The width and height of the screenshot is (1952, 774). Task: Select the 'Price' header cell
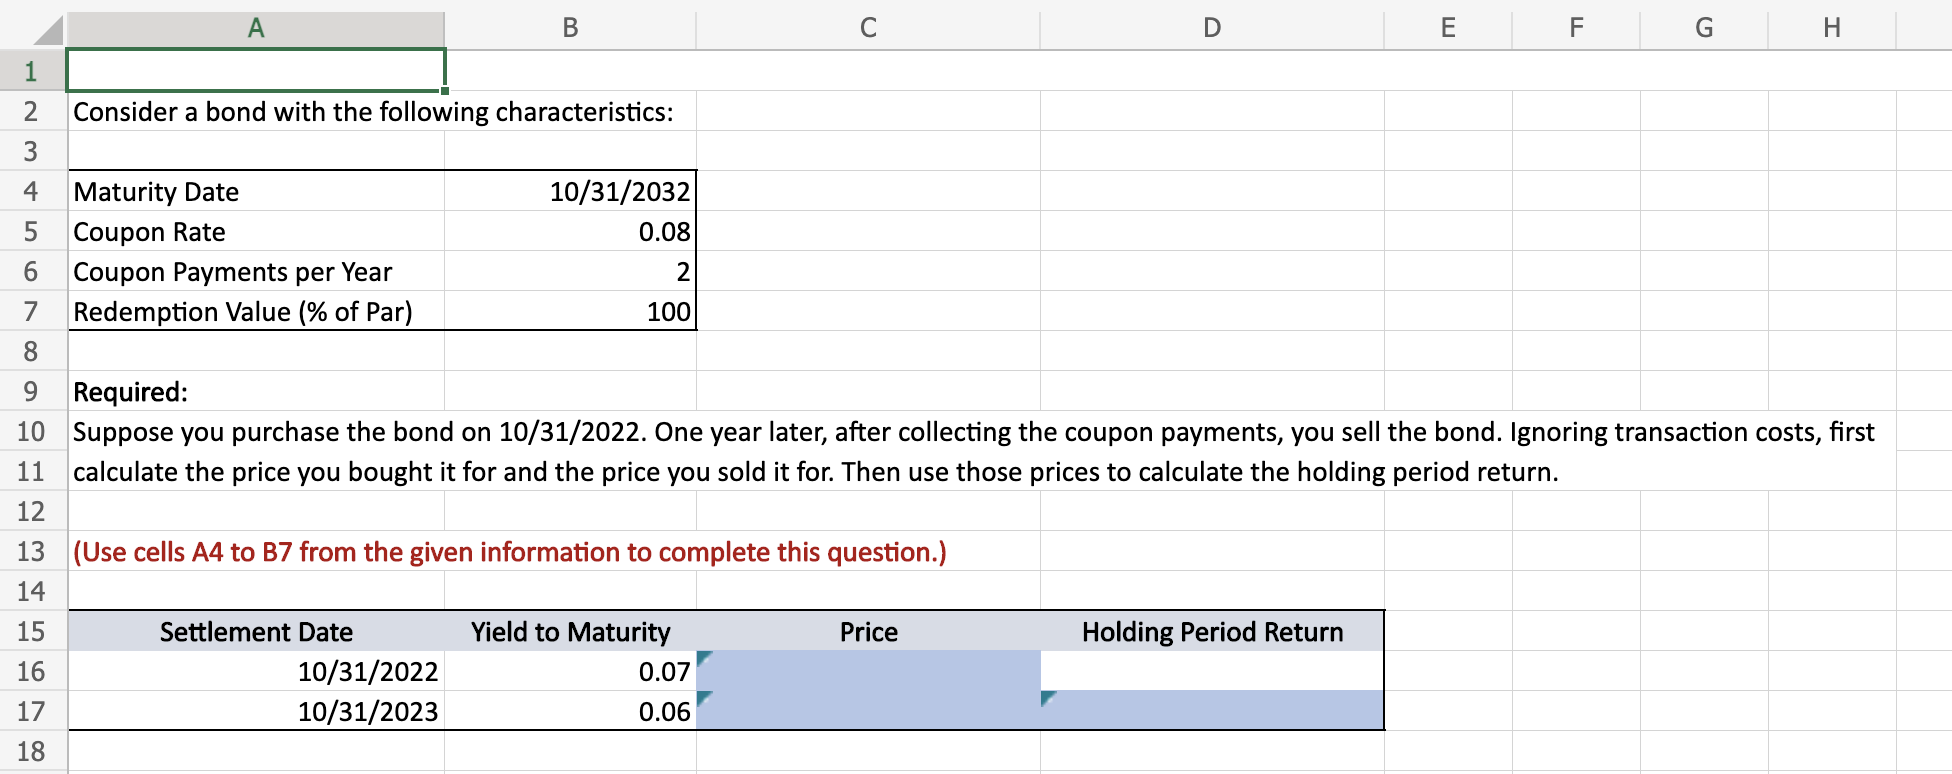point(868,631)
